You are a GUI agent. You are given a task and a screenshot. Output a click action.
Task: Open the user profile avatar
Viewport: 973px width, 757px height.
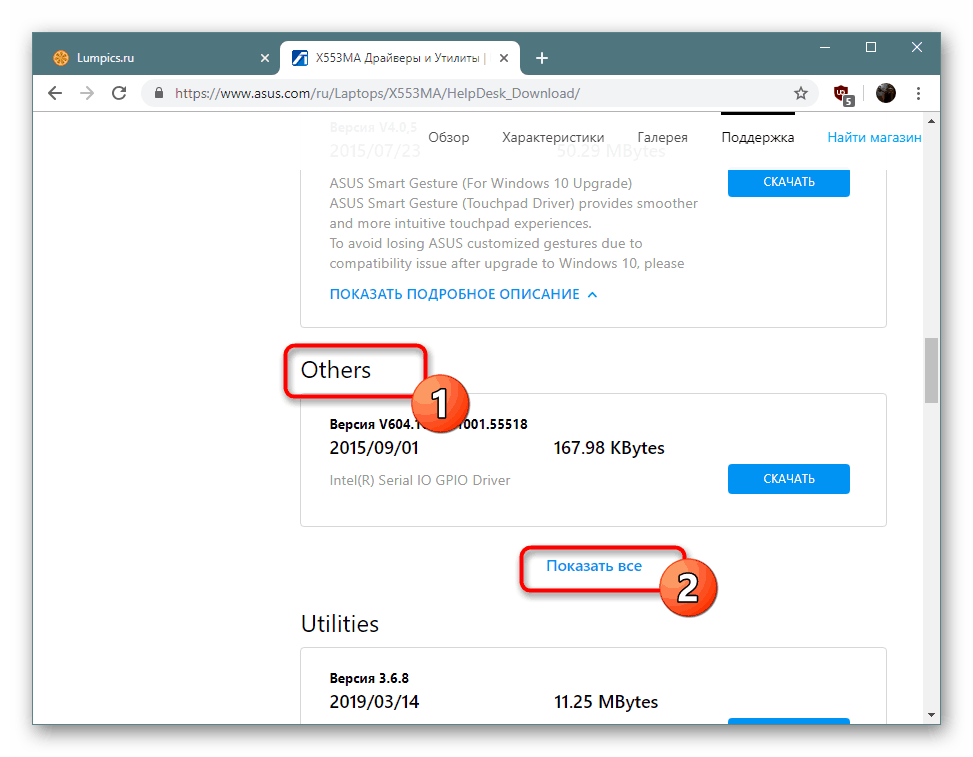point(886,93)
